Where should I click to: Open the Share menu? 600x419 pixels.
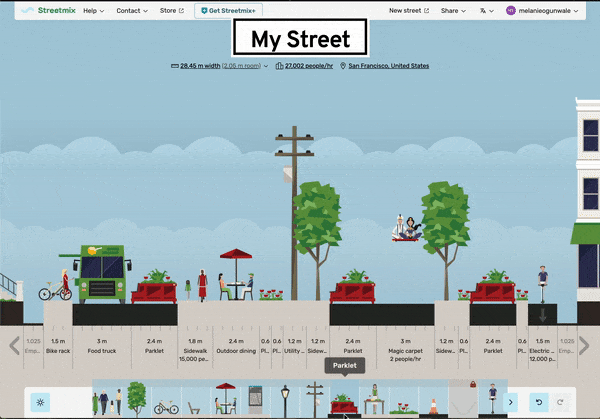[x=453, y=11]
